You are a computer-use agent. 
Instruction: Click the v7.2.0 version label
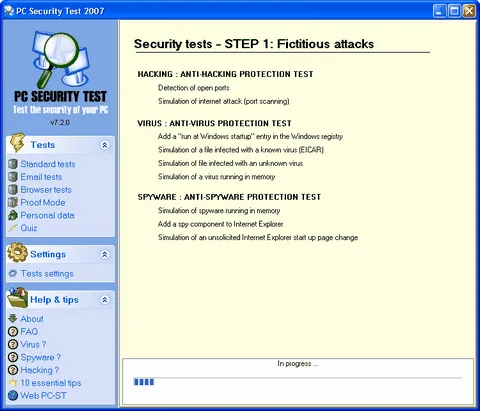tap(60, 122)
